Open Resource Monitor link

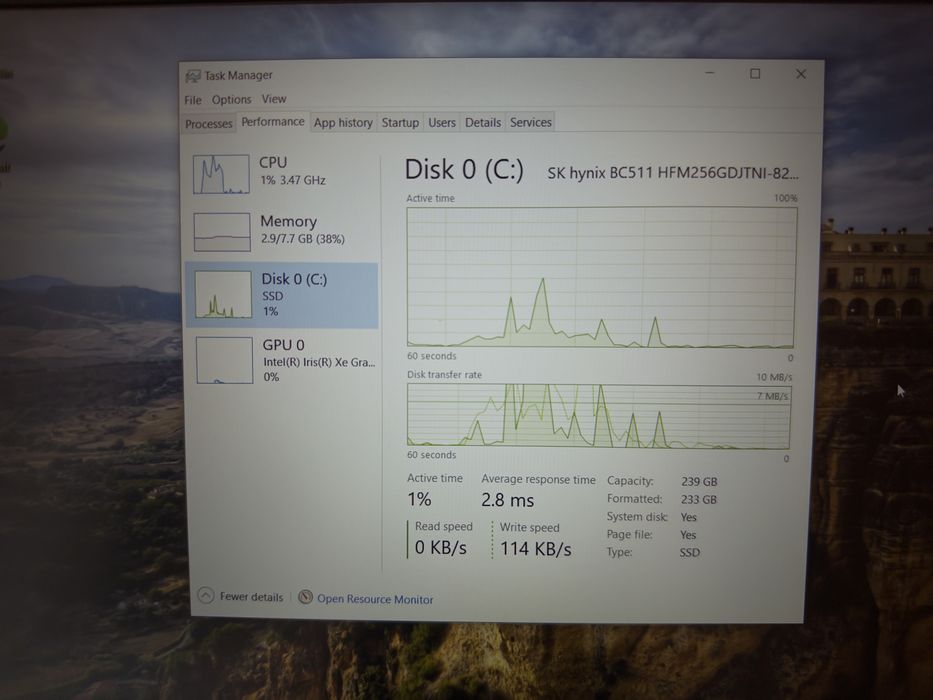point(375,599)
